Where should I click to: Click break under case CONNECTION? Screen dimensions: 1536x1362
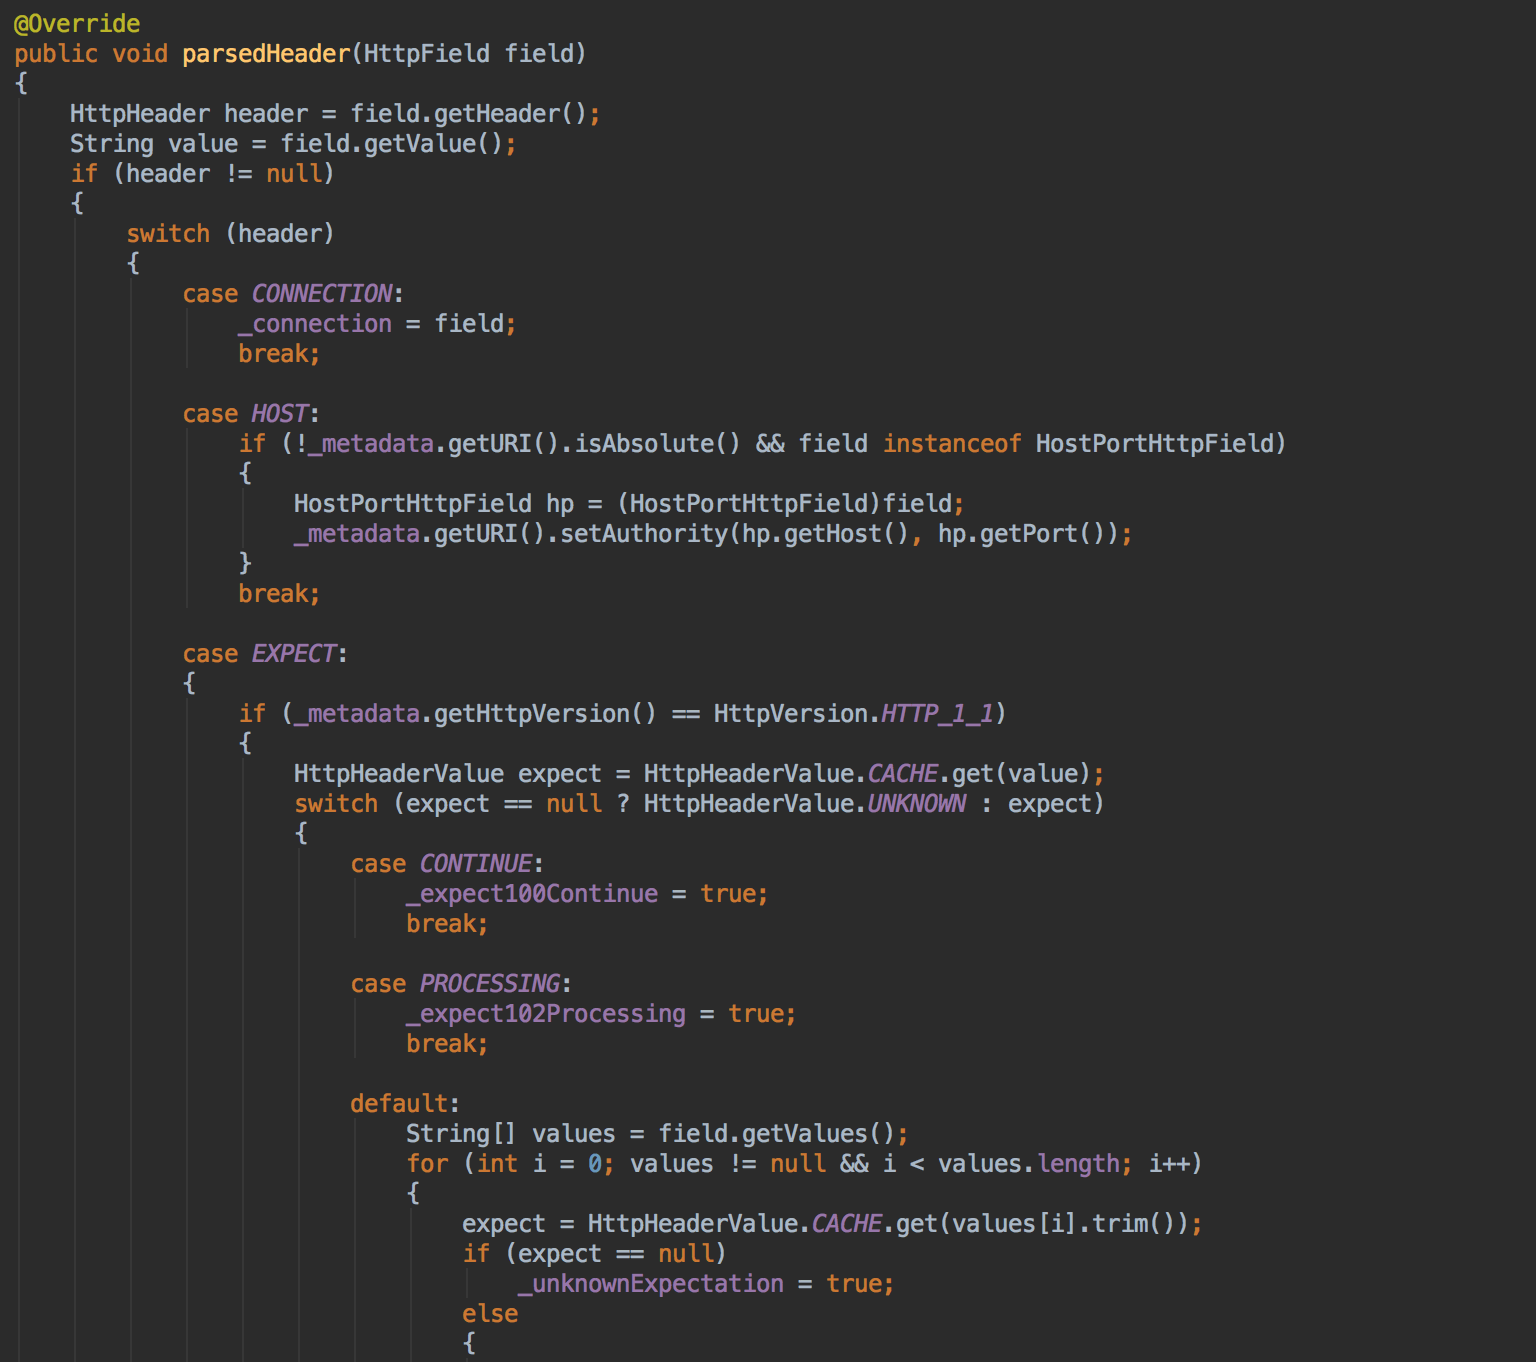(x=279, y=353)
